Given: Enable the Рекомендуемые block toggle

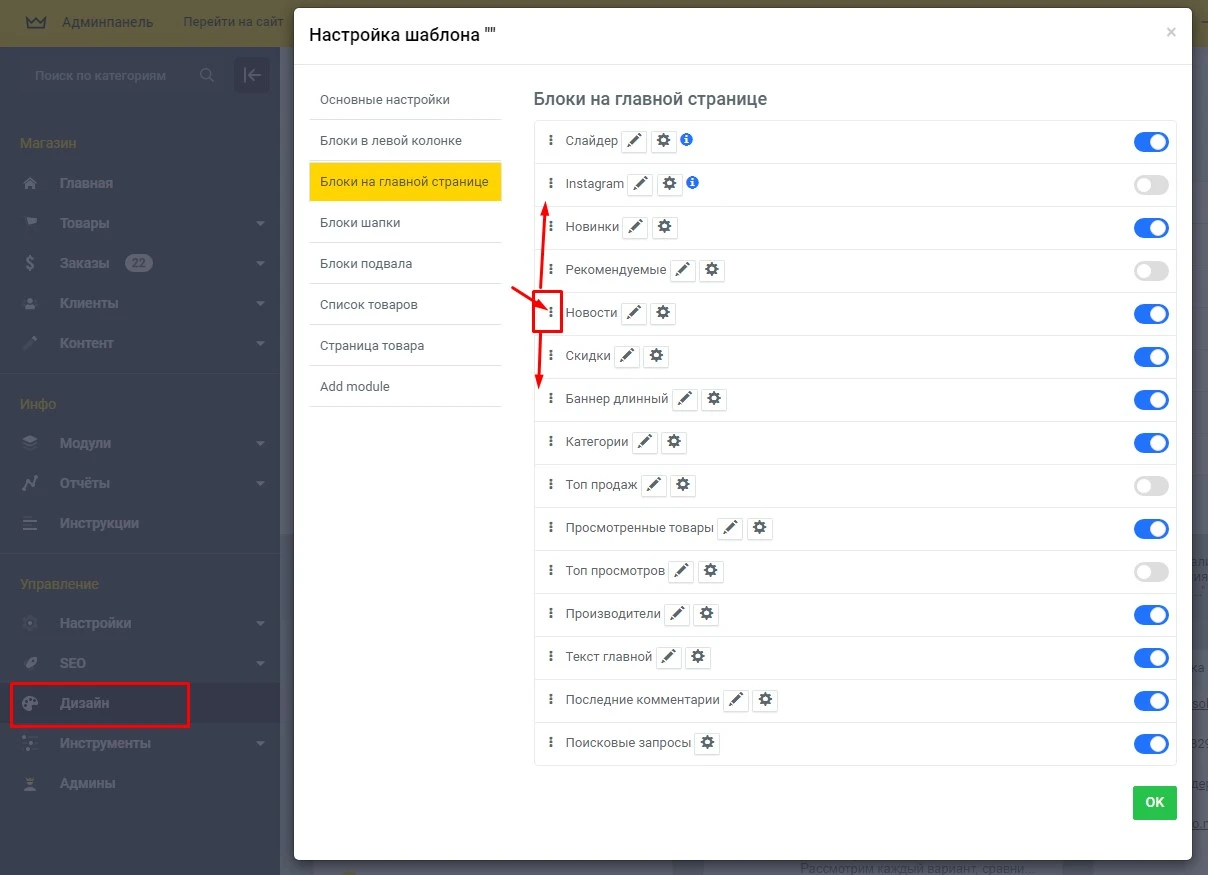Looking at the screenshot, I should [1150, 270].
